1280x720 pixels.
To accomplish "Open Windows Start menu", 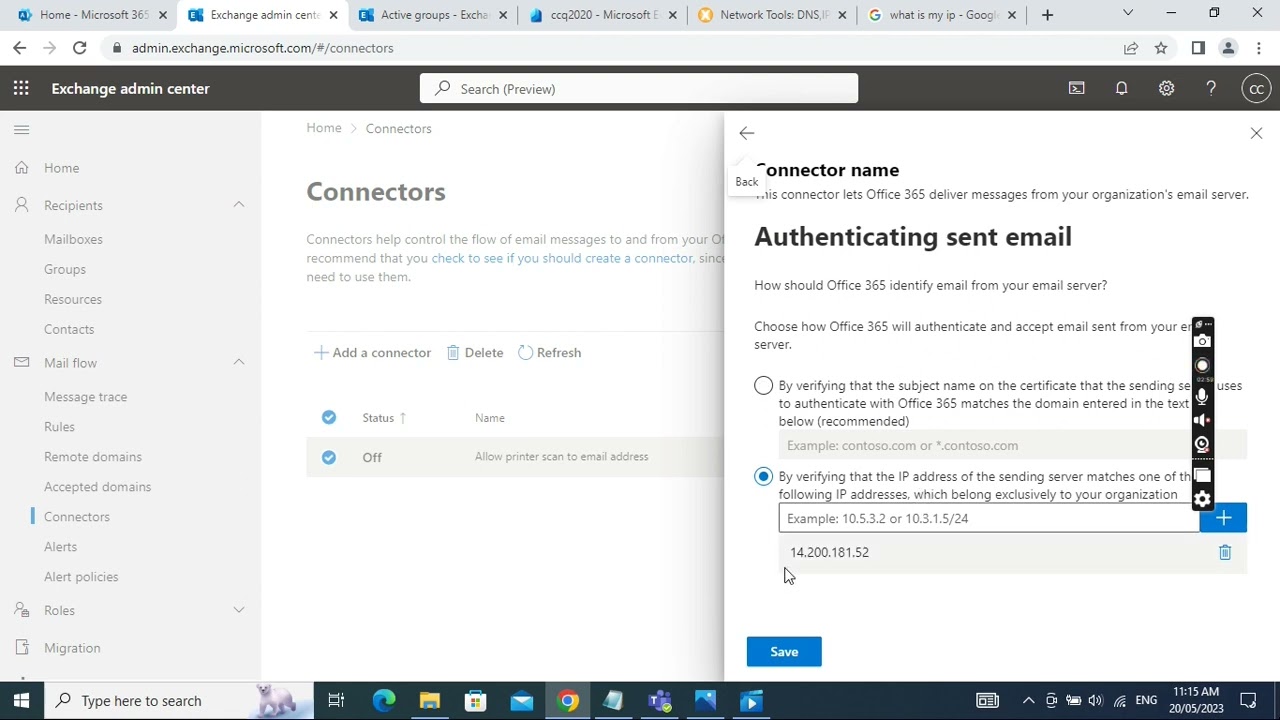I will point(22,701).
